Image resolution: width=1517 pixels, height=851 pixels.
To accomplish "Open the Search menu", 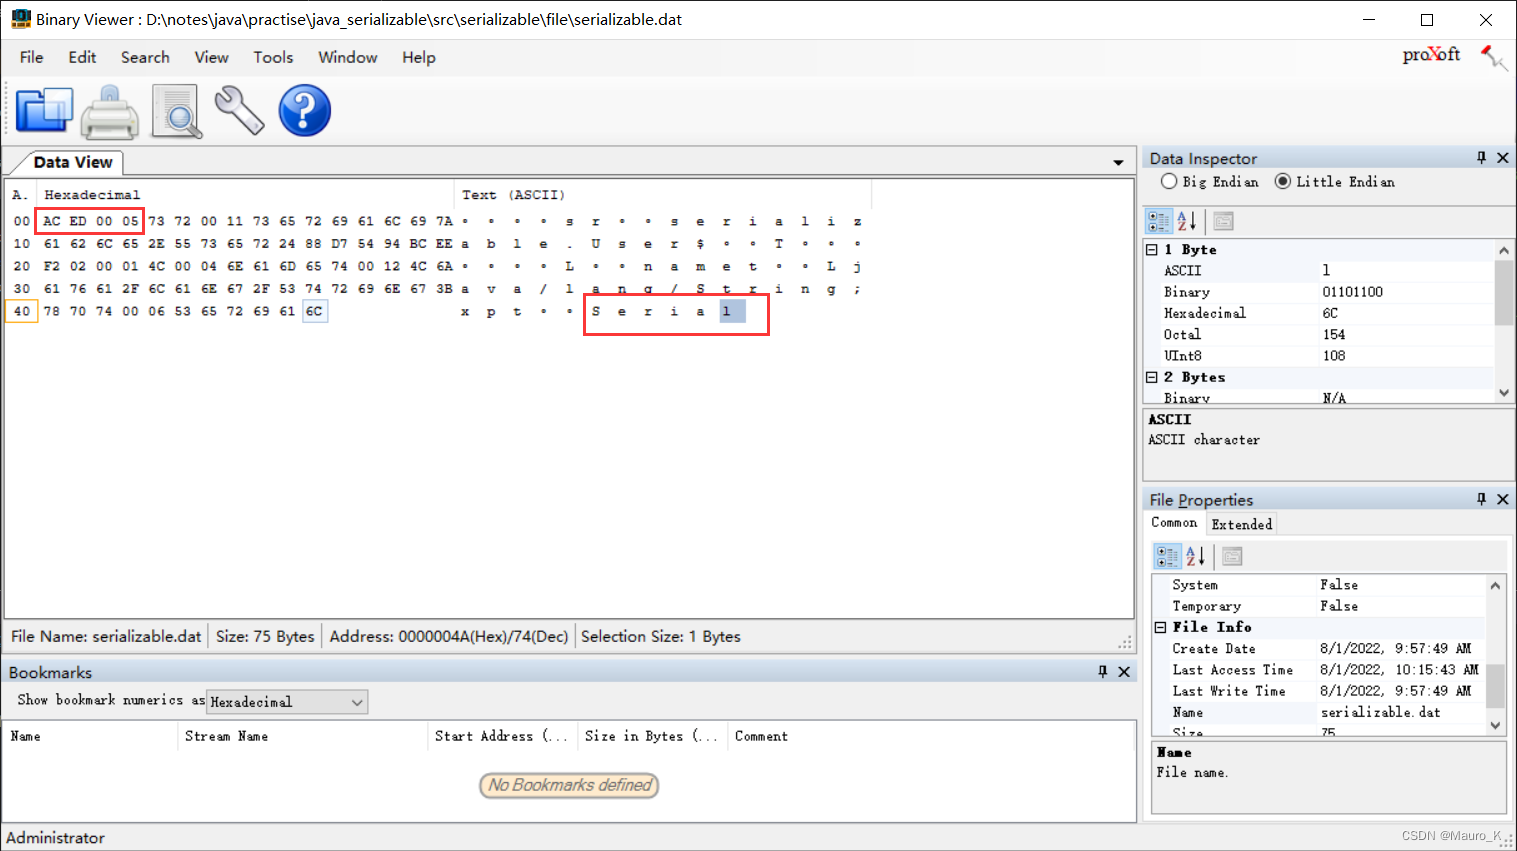I will pos(145,57).
